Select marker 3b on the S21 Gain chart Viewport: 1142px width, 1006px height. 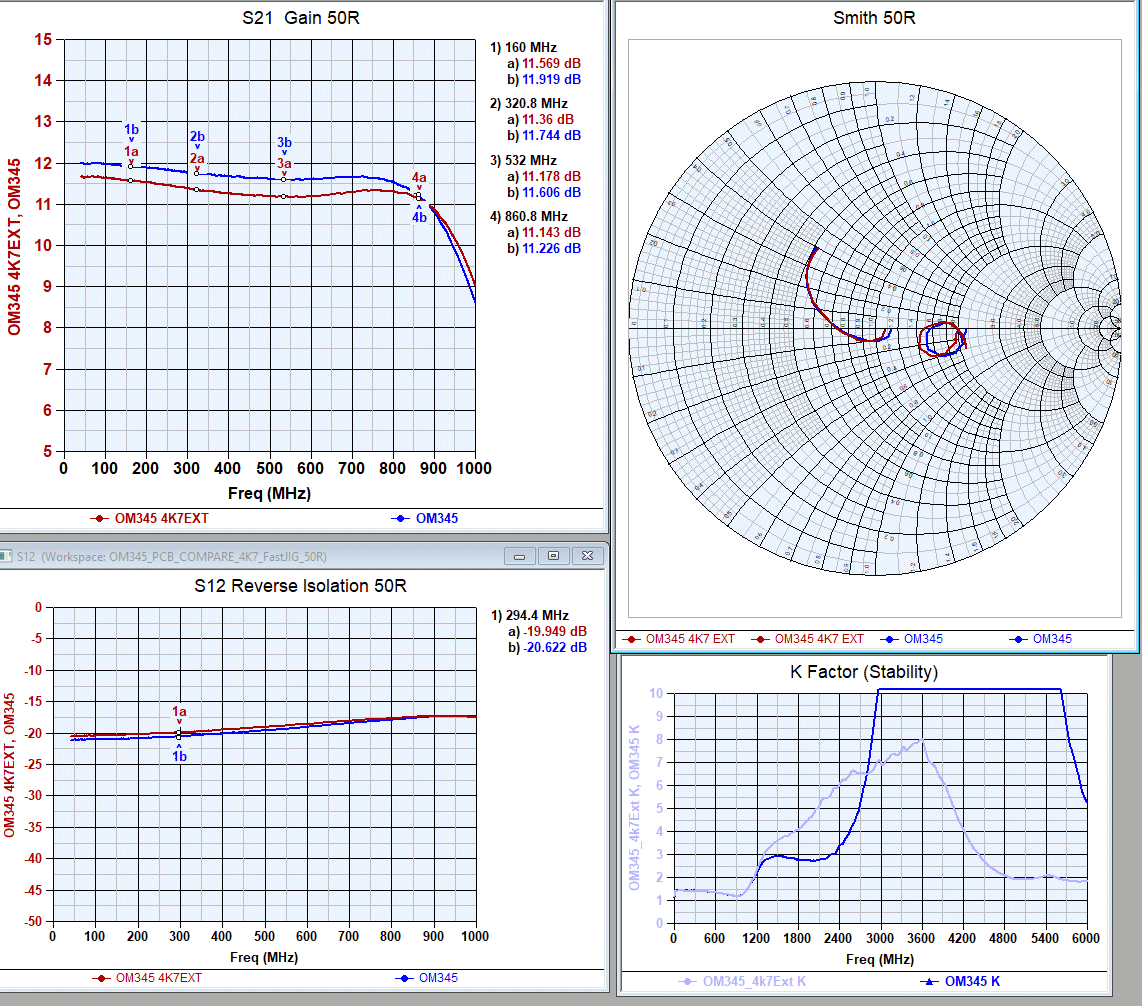pyautogui.click(x=284, y=143)
